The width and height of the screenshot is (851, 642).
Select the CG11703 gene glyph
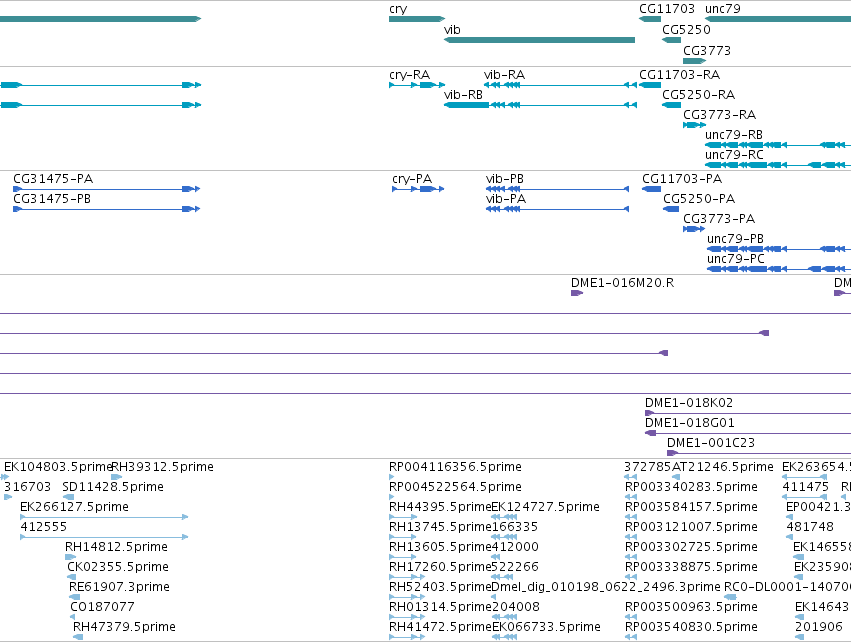(x=650, y=19)
